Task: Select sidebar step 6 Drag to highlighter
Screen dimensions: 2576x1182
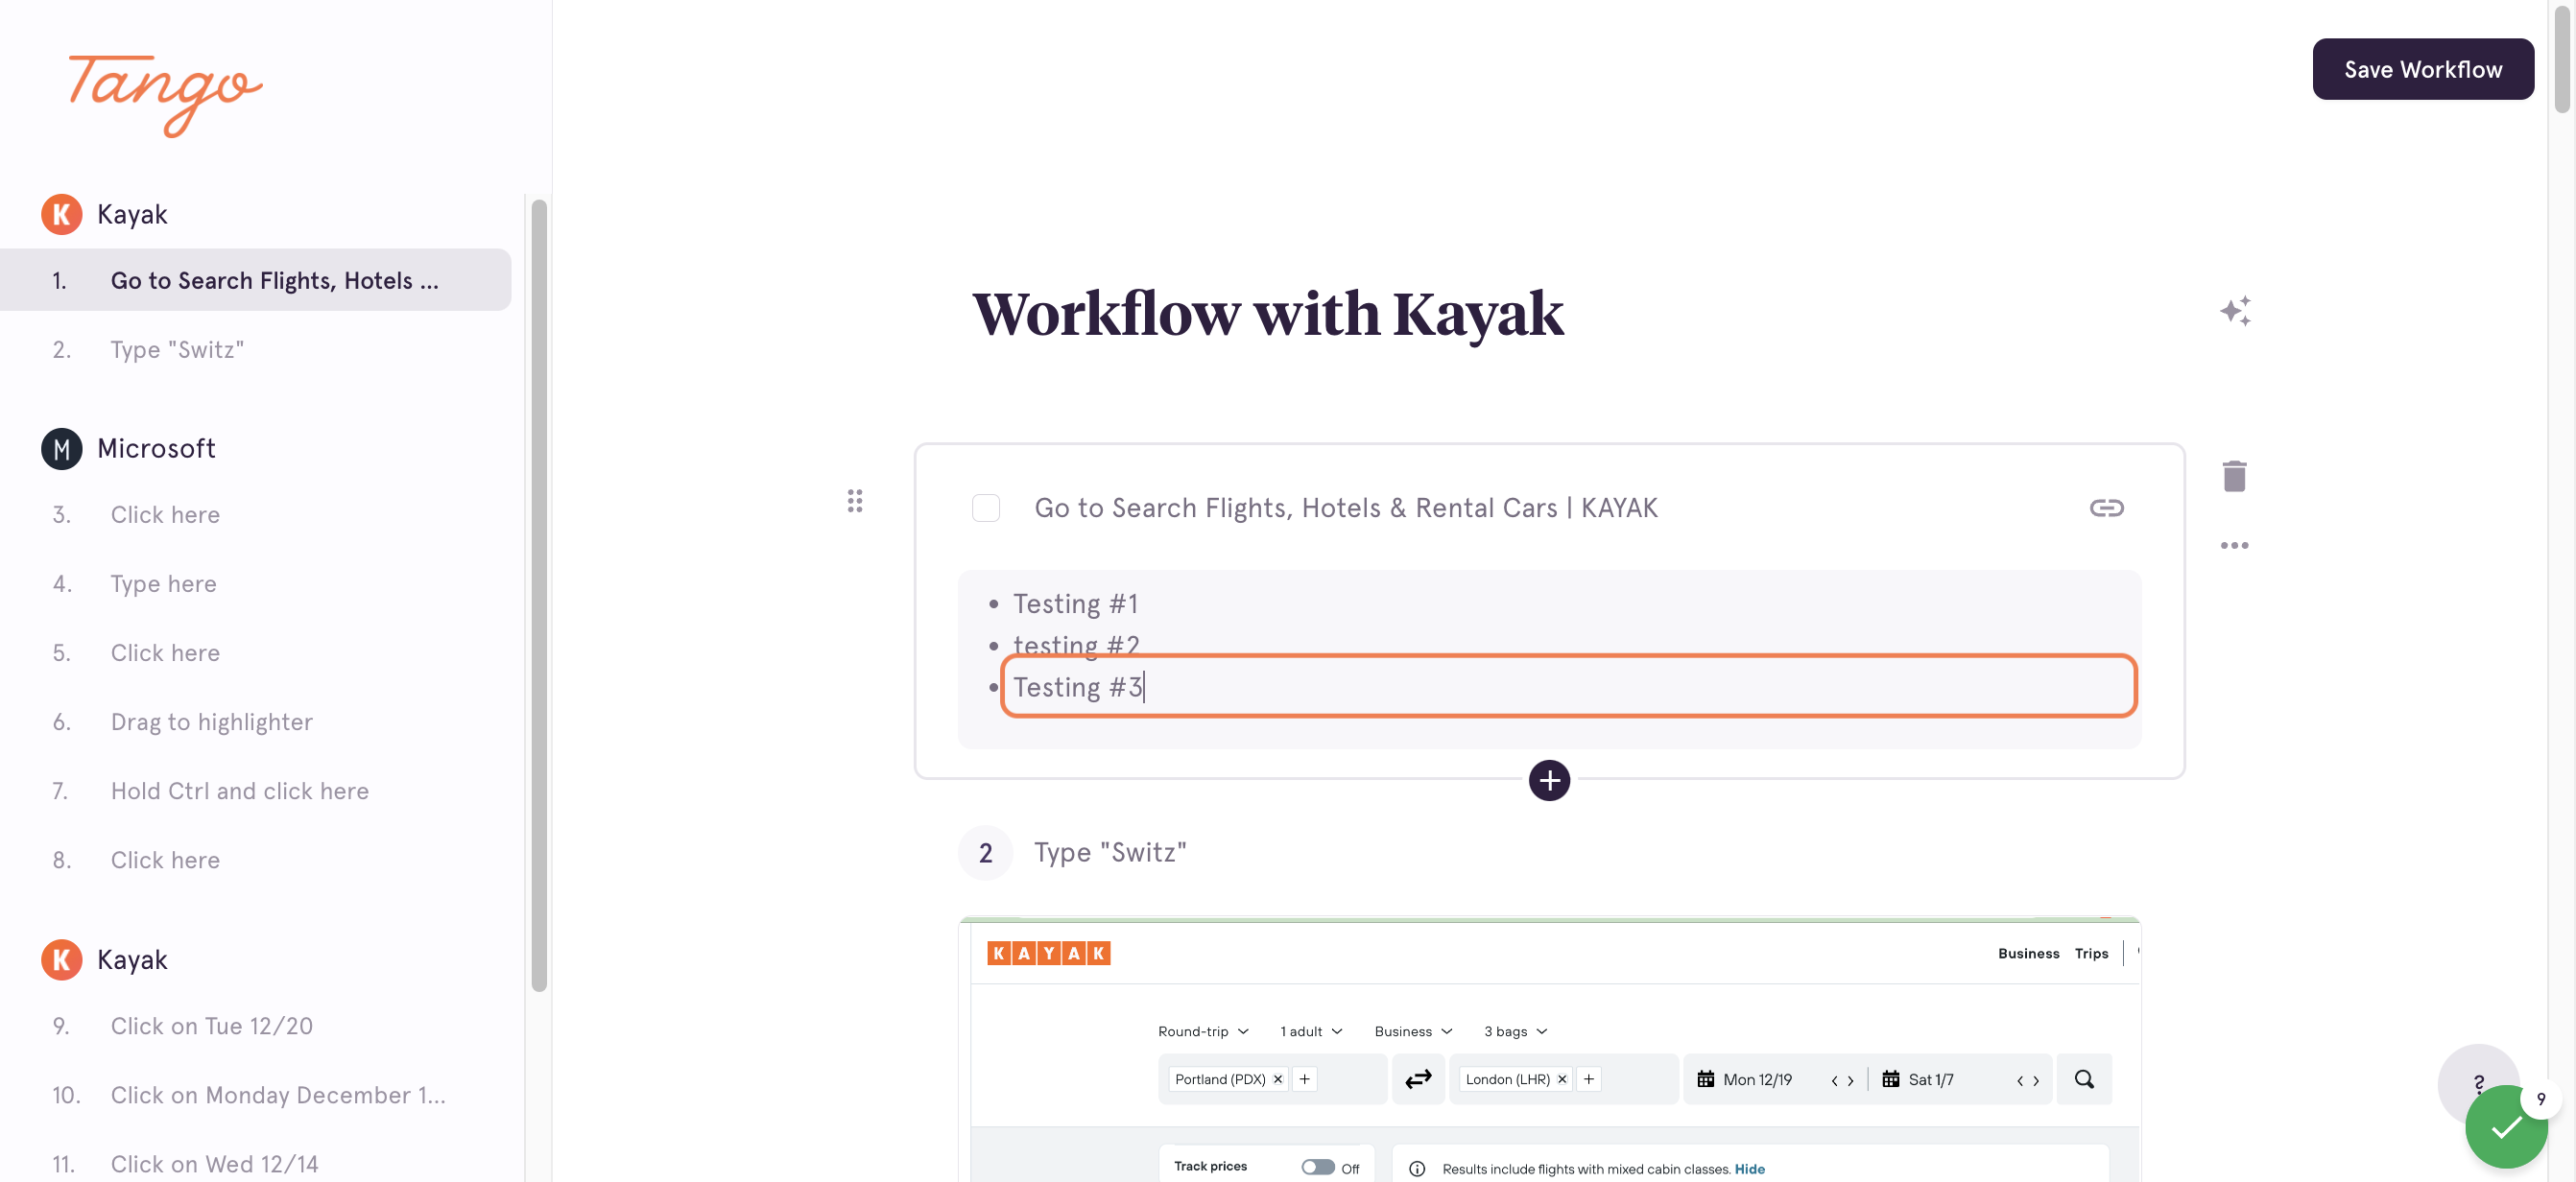Action: click(x=255, y=721)
